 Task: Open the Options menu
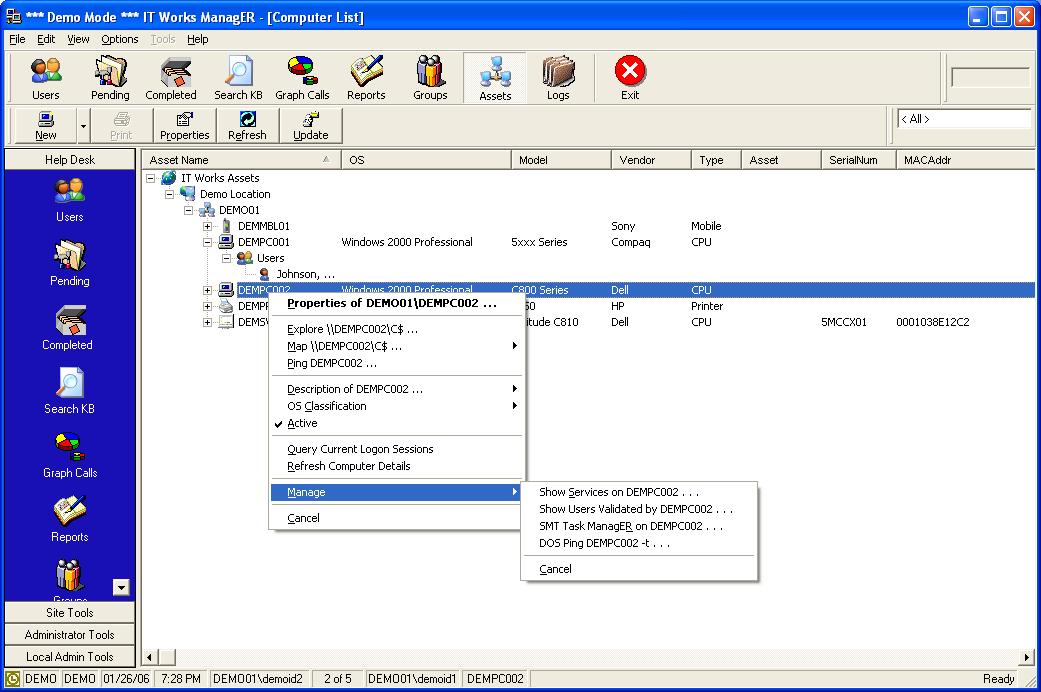[120, 39]
